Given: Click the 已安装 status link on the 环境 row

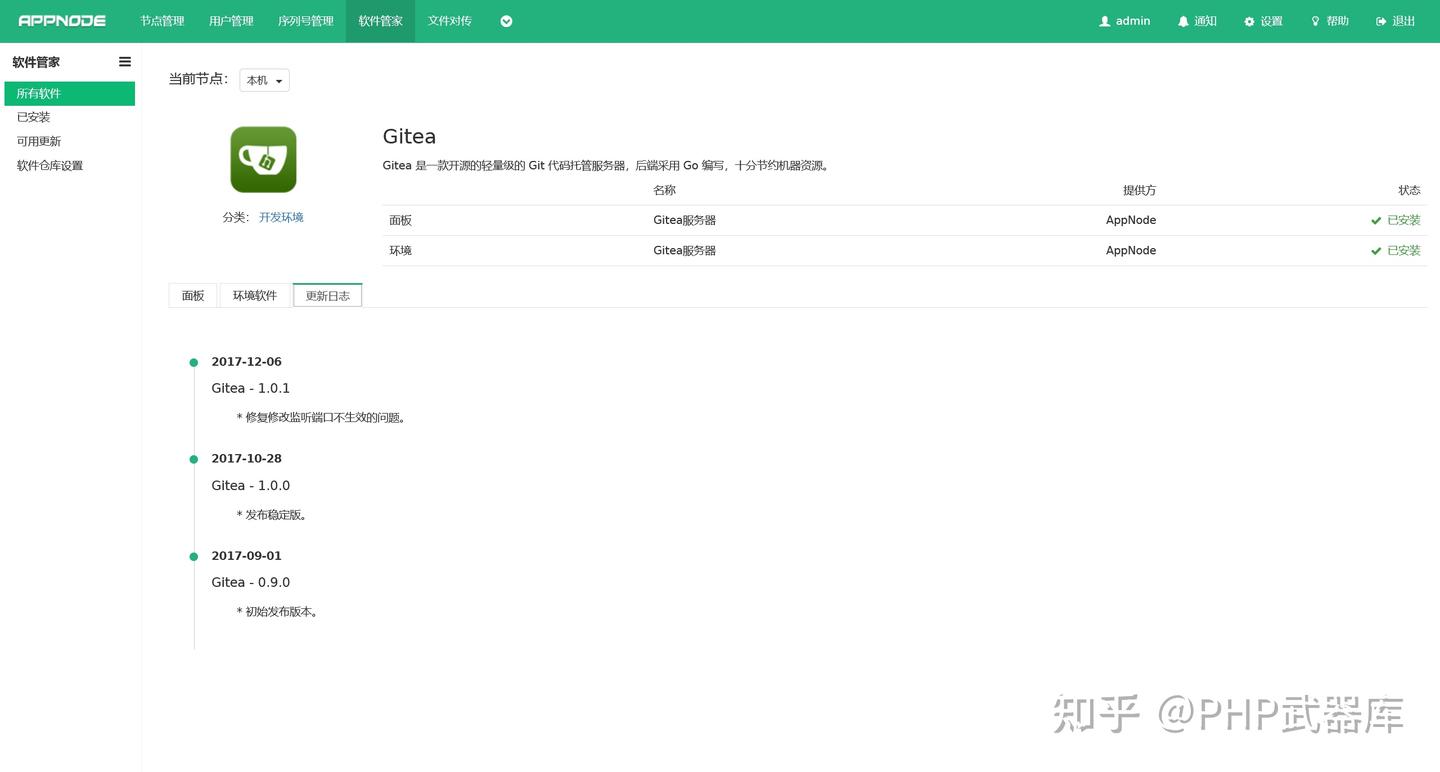Looking at the screenshot, I should tap(1403, 250).
